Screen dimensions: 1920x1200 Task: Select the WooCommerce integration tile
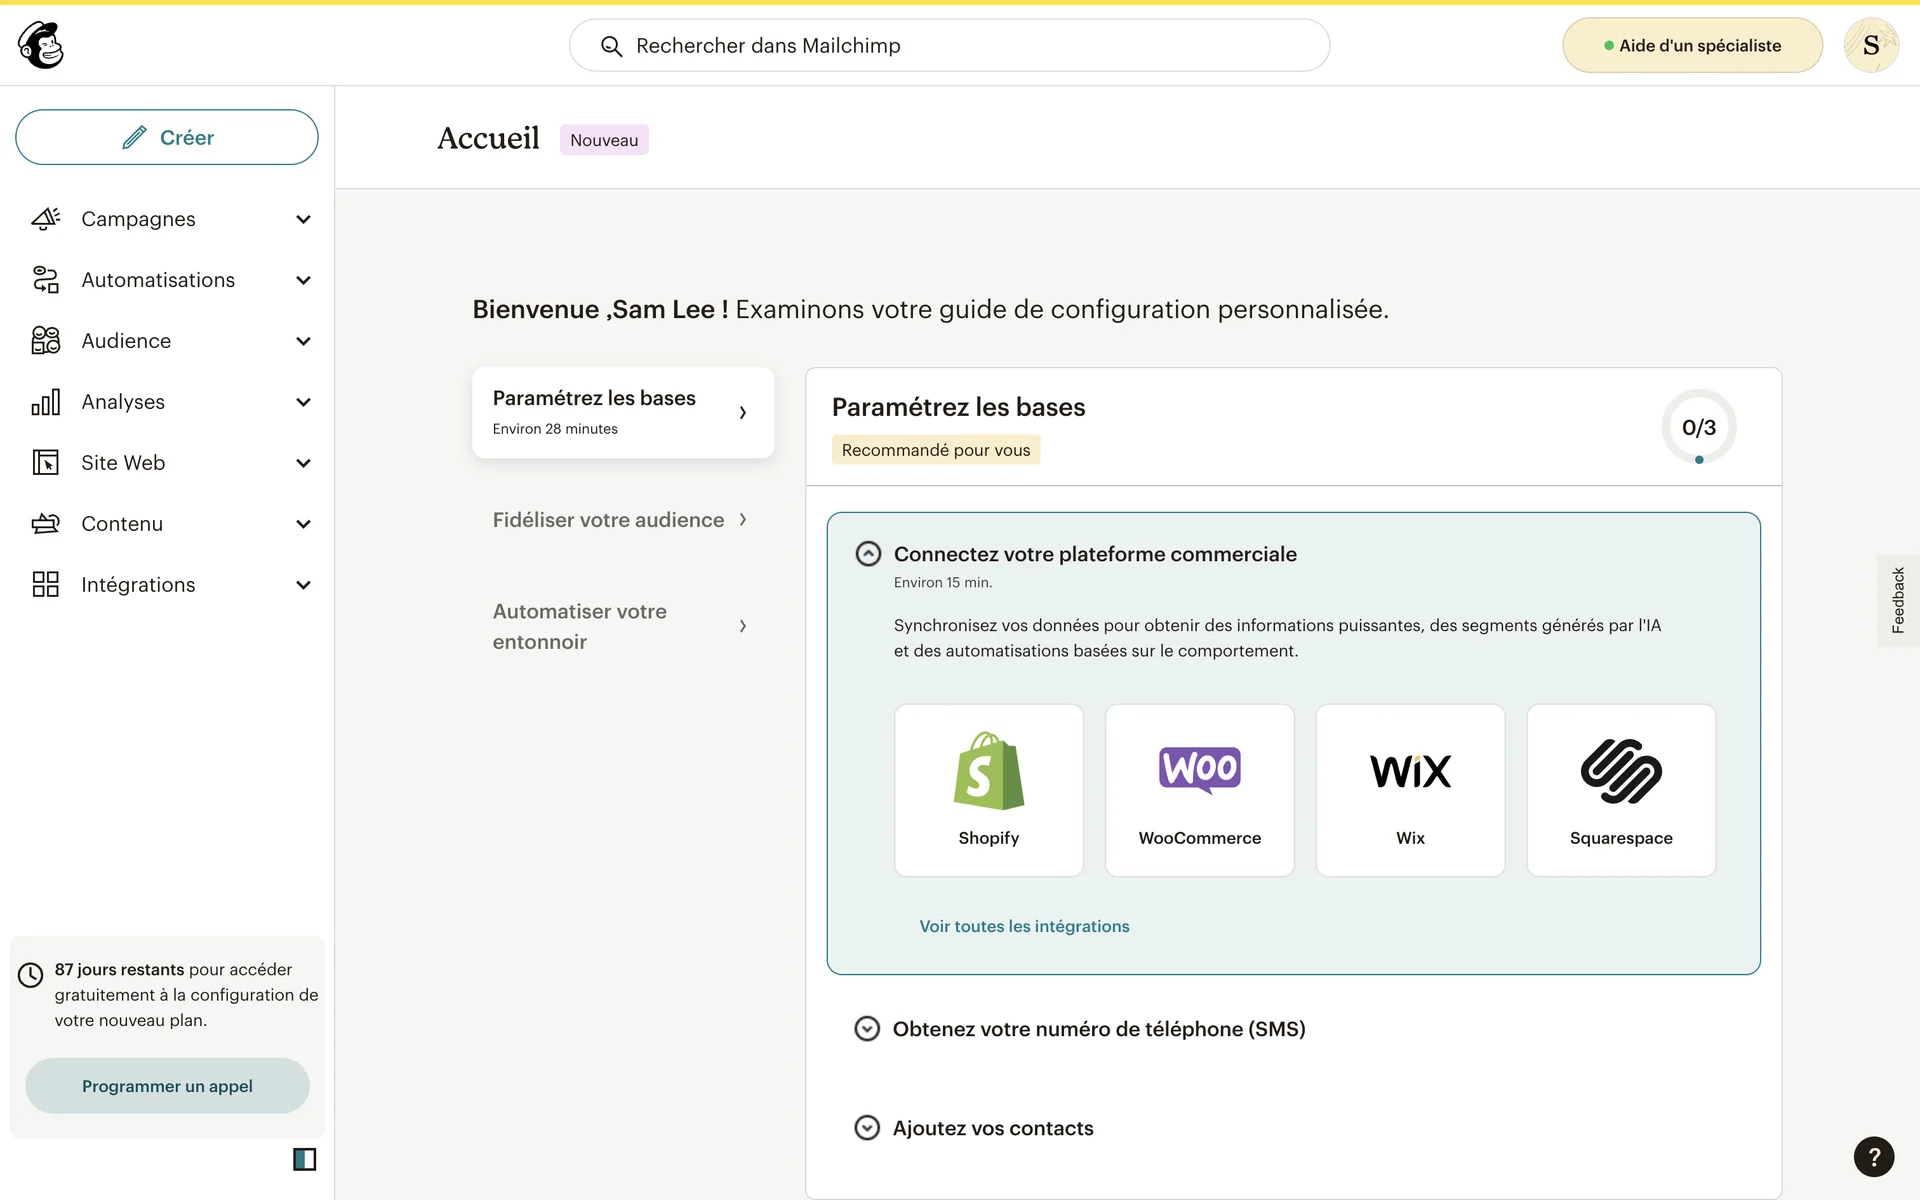pyautogui.click(x=1199, y=790)
